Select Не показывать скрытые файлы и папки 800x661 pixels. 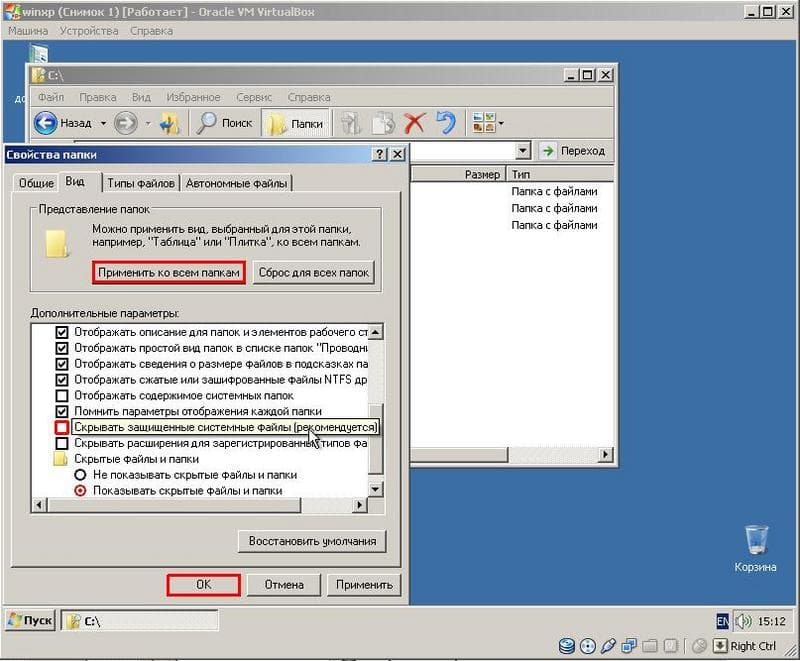pyautogui.click(x=80, y=475)
